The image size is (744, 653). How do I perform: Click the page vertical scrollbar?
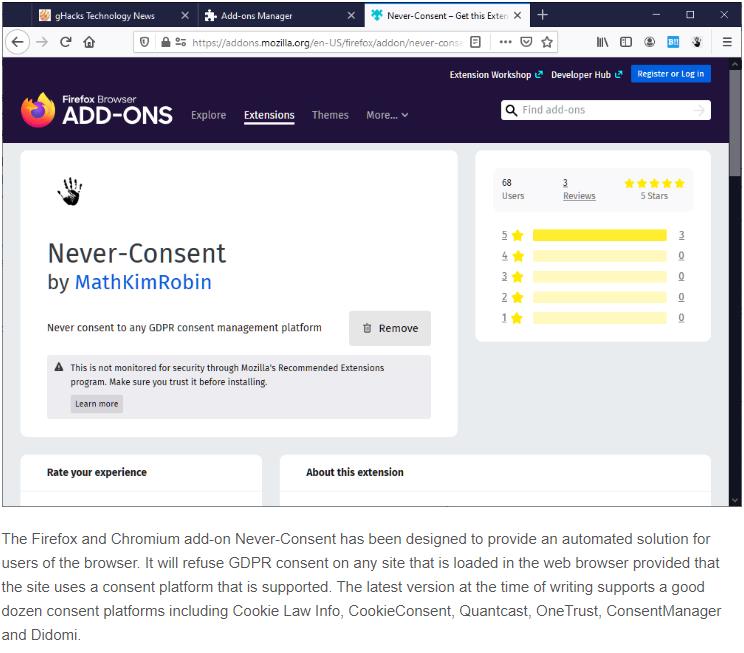[735, 123]
